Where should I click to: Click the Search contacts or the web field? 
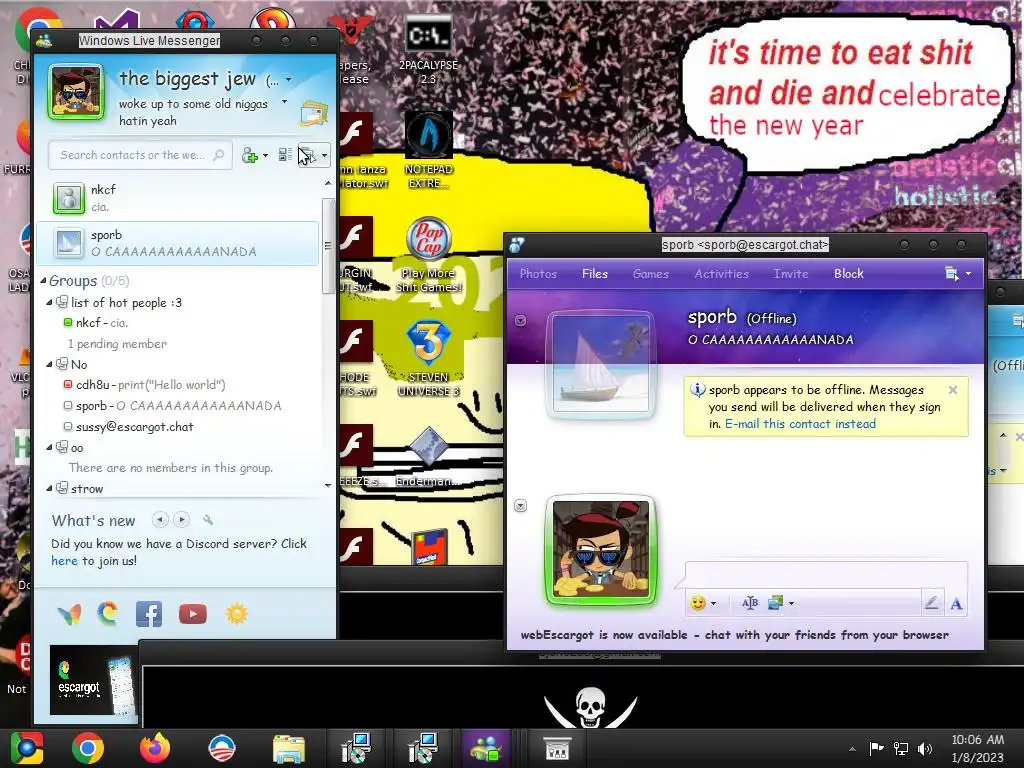coord(140,155)
